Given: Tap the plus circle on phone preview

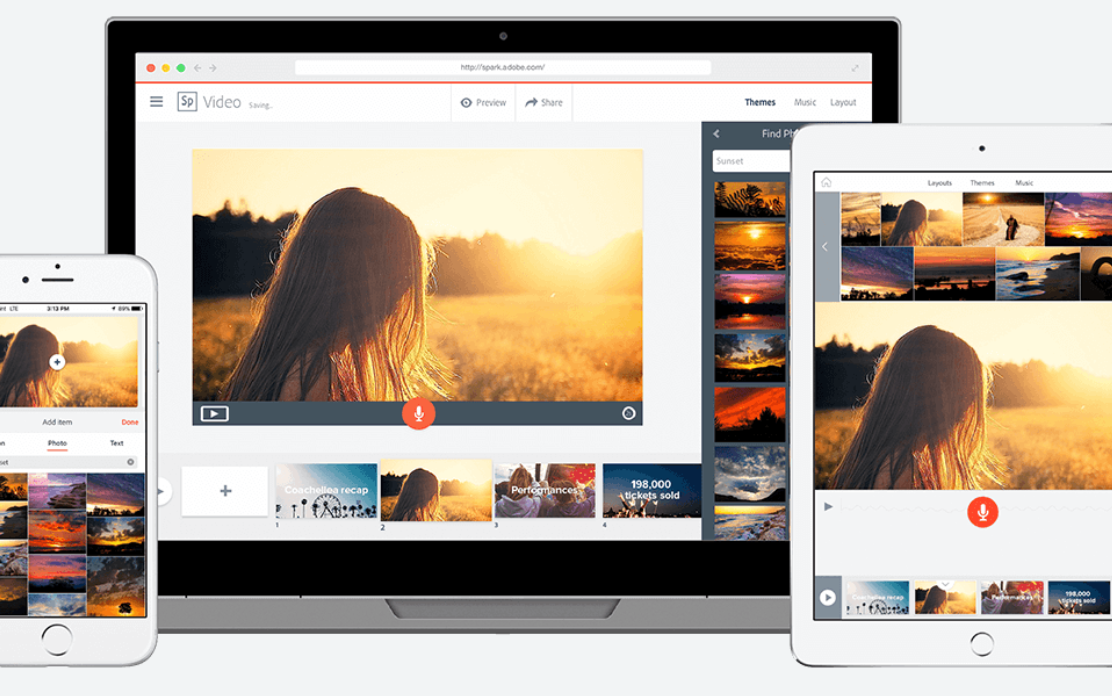Looking at the screenshot, I should tap(57, 362).
